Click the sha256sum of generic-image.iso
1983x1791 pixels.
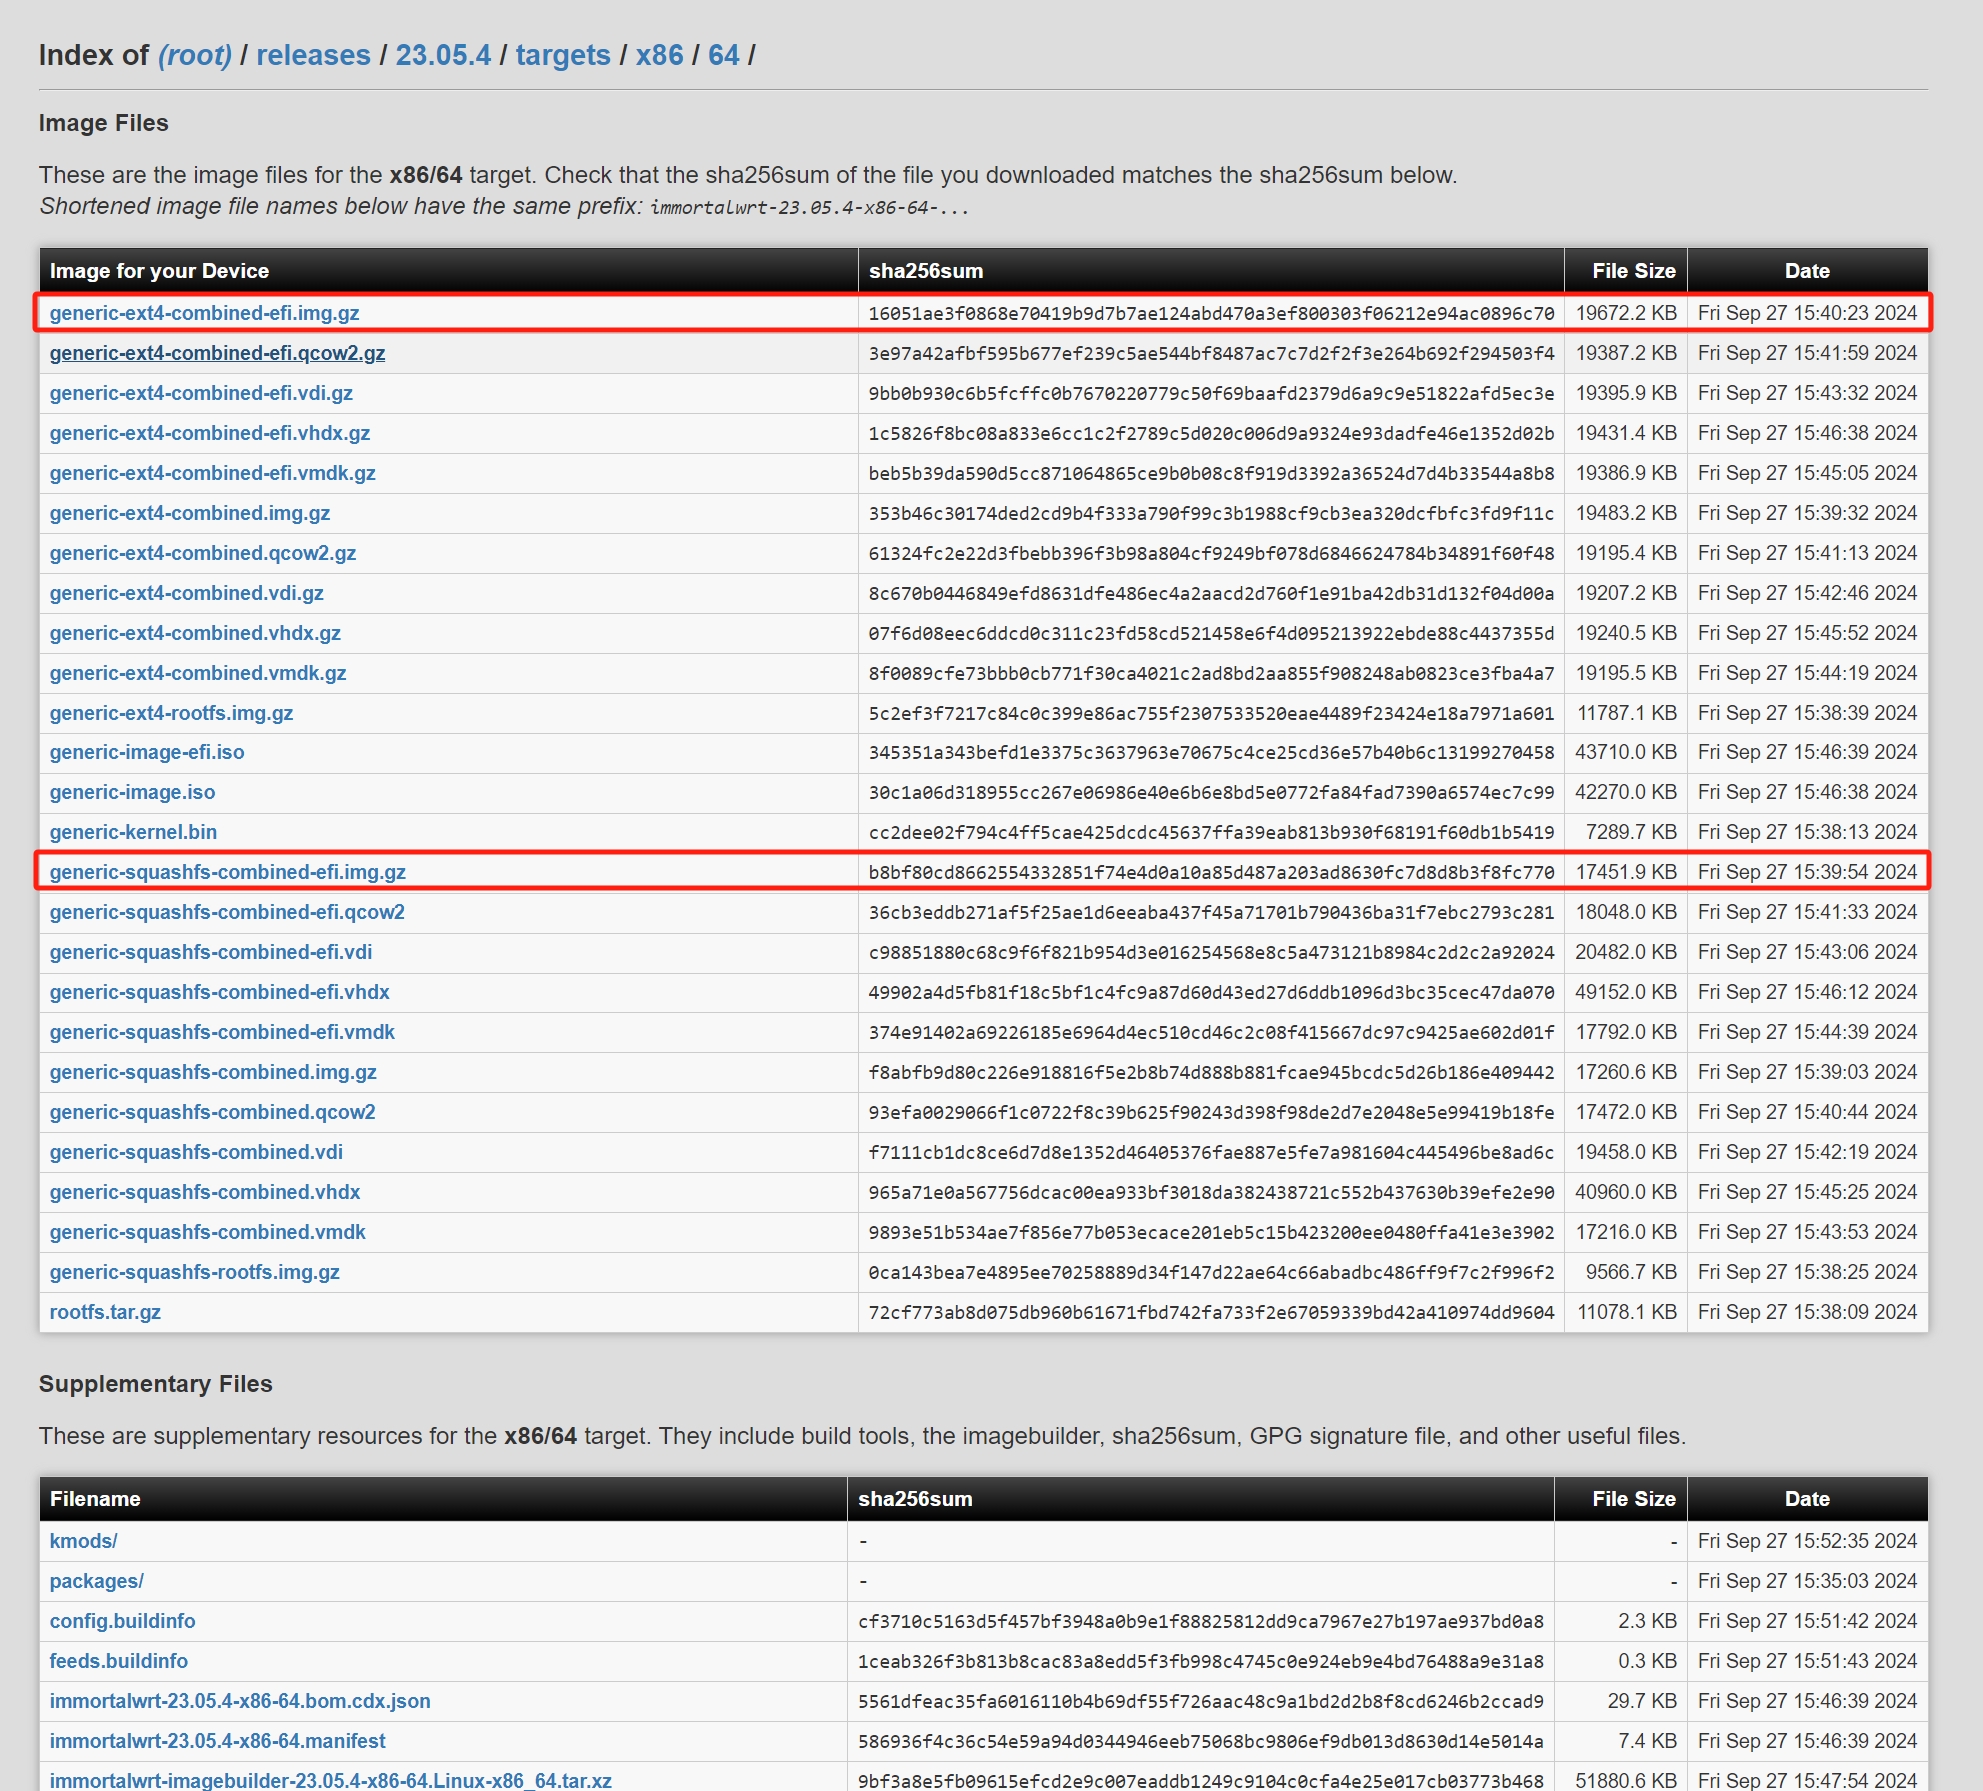pos(1210,792)
